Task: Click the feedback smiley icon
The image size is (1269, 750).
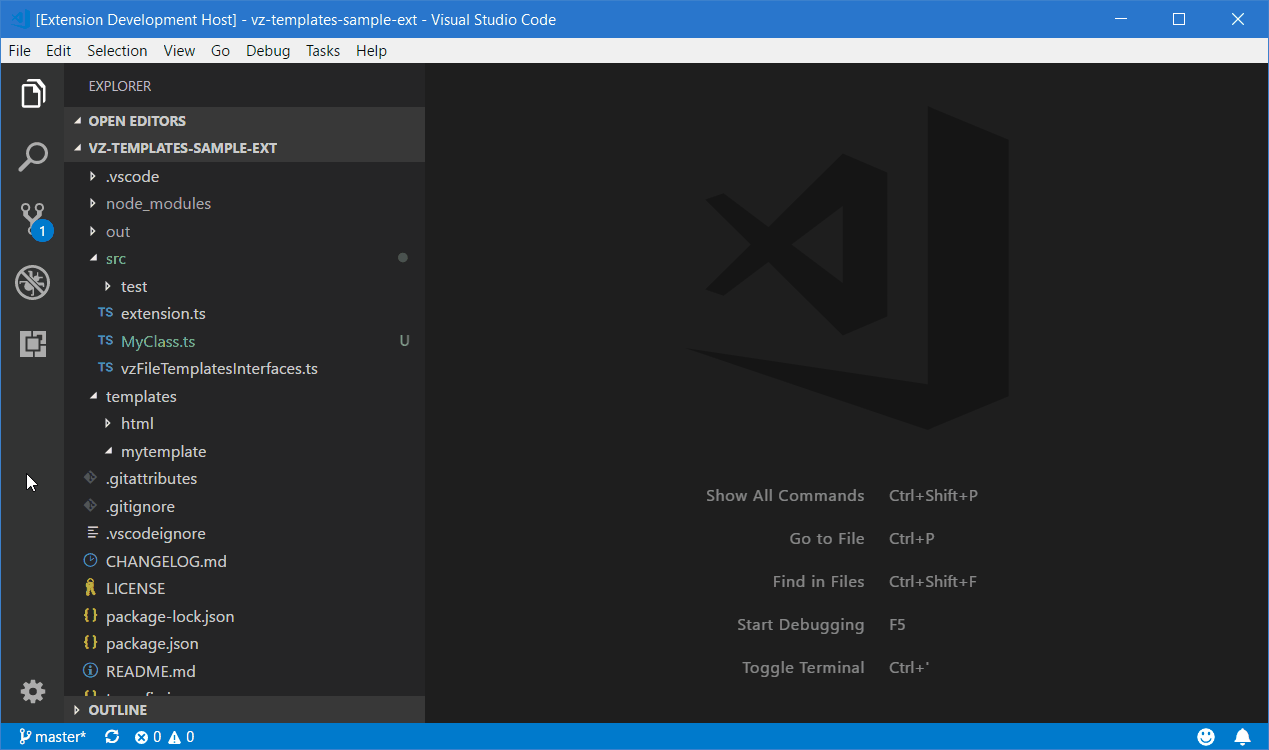Action: point(1206,737)
